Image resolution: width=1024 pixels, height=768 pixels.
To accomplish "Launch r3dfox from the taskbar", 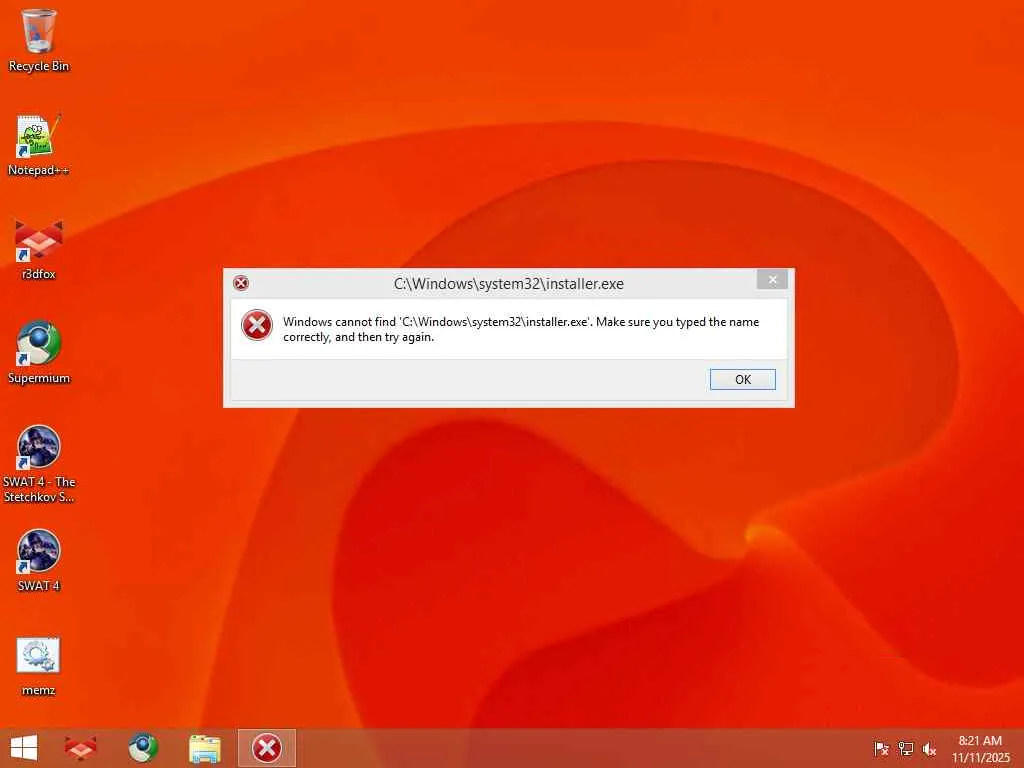I will 80,748.
